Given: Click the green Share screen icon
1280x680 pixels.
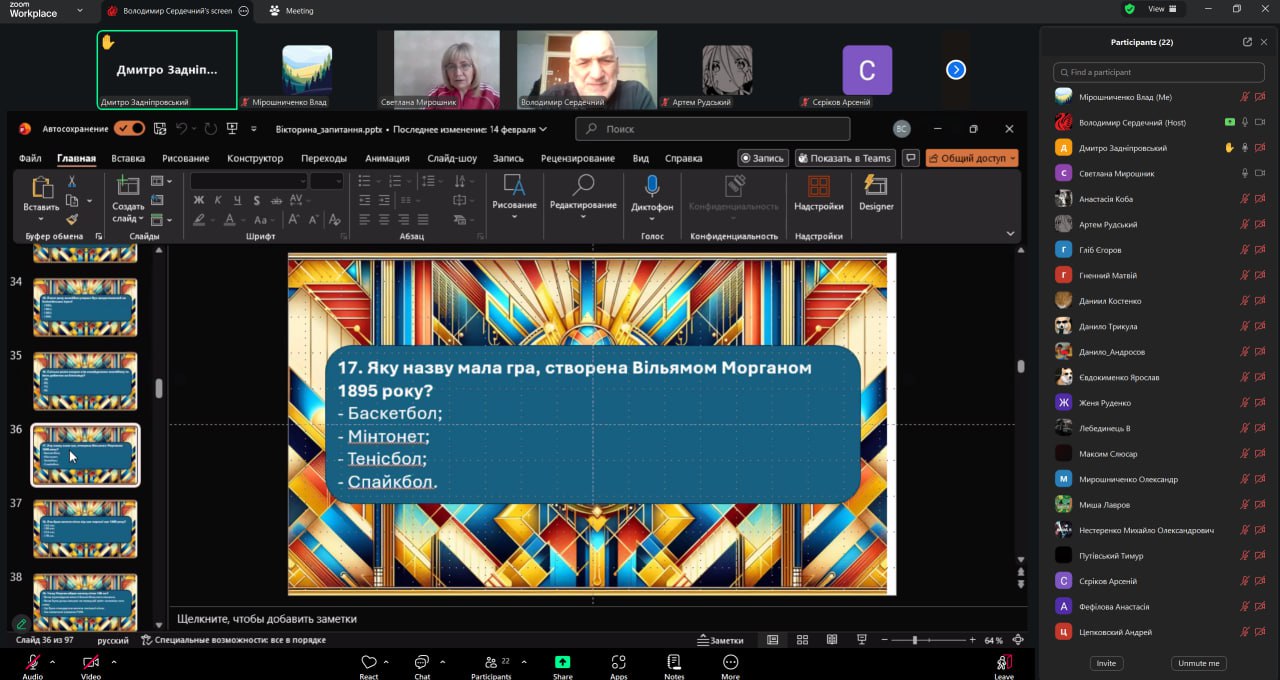Looking at the screenshot, I should click(563, 662).
